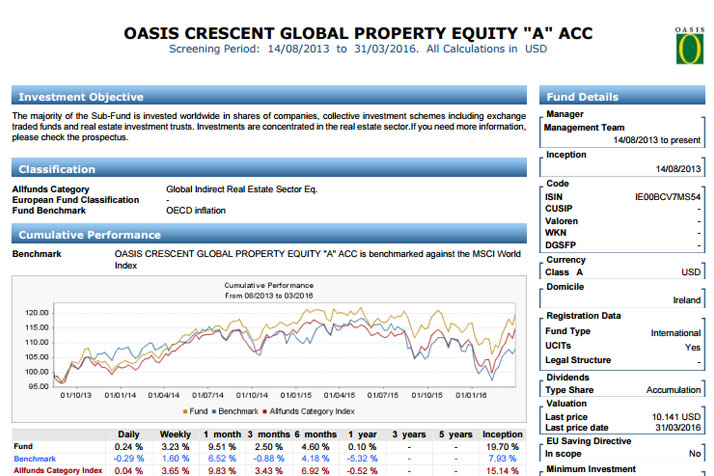Click the Allfunds Category Index row label in table

click(58, 471)
